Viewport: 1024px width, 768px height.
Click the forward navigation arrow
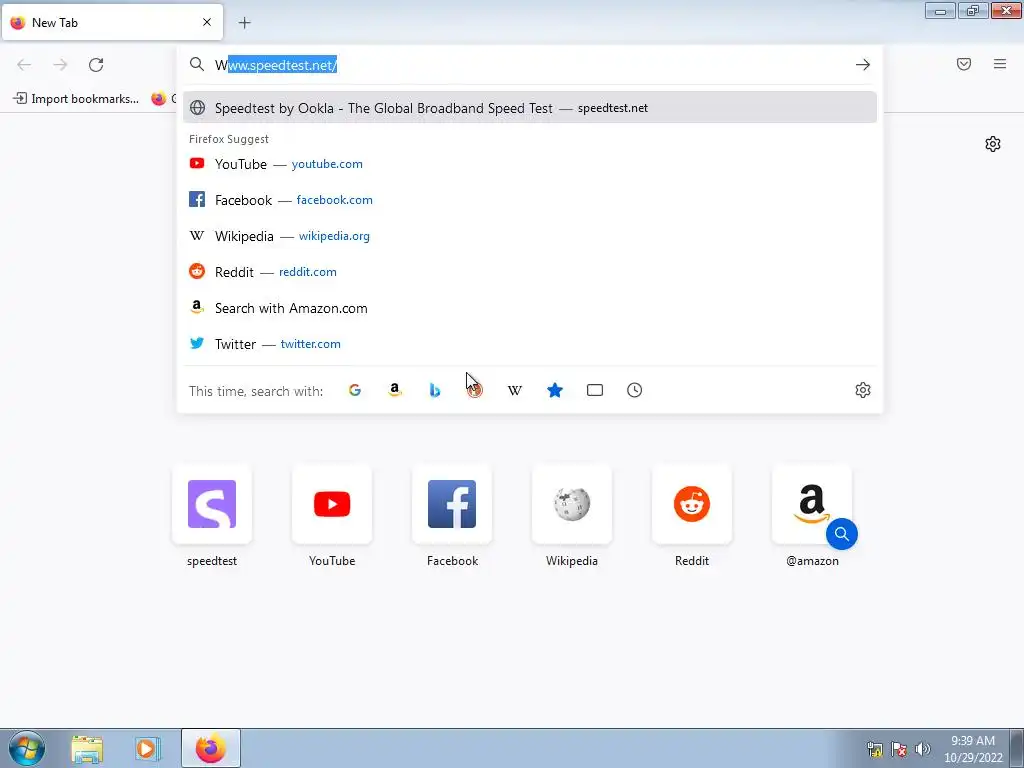click(60, 65)
